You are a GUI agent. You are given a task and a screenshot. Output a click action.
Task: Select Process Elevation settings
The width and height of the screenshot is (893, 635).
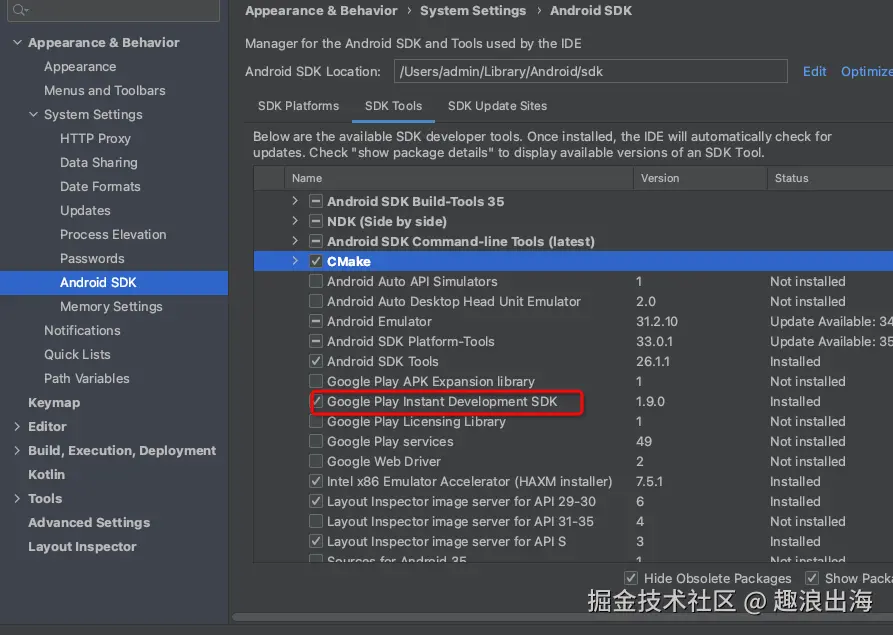113,234
